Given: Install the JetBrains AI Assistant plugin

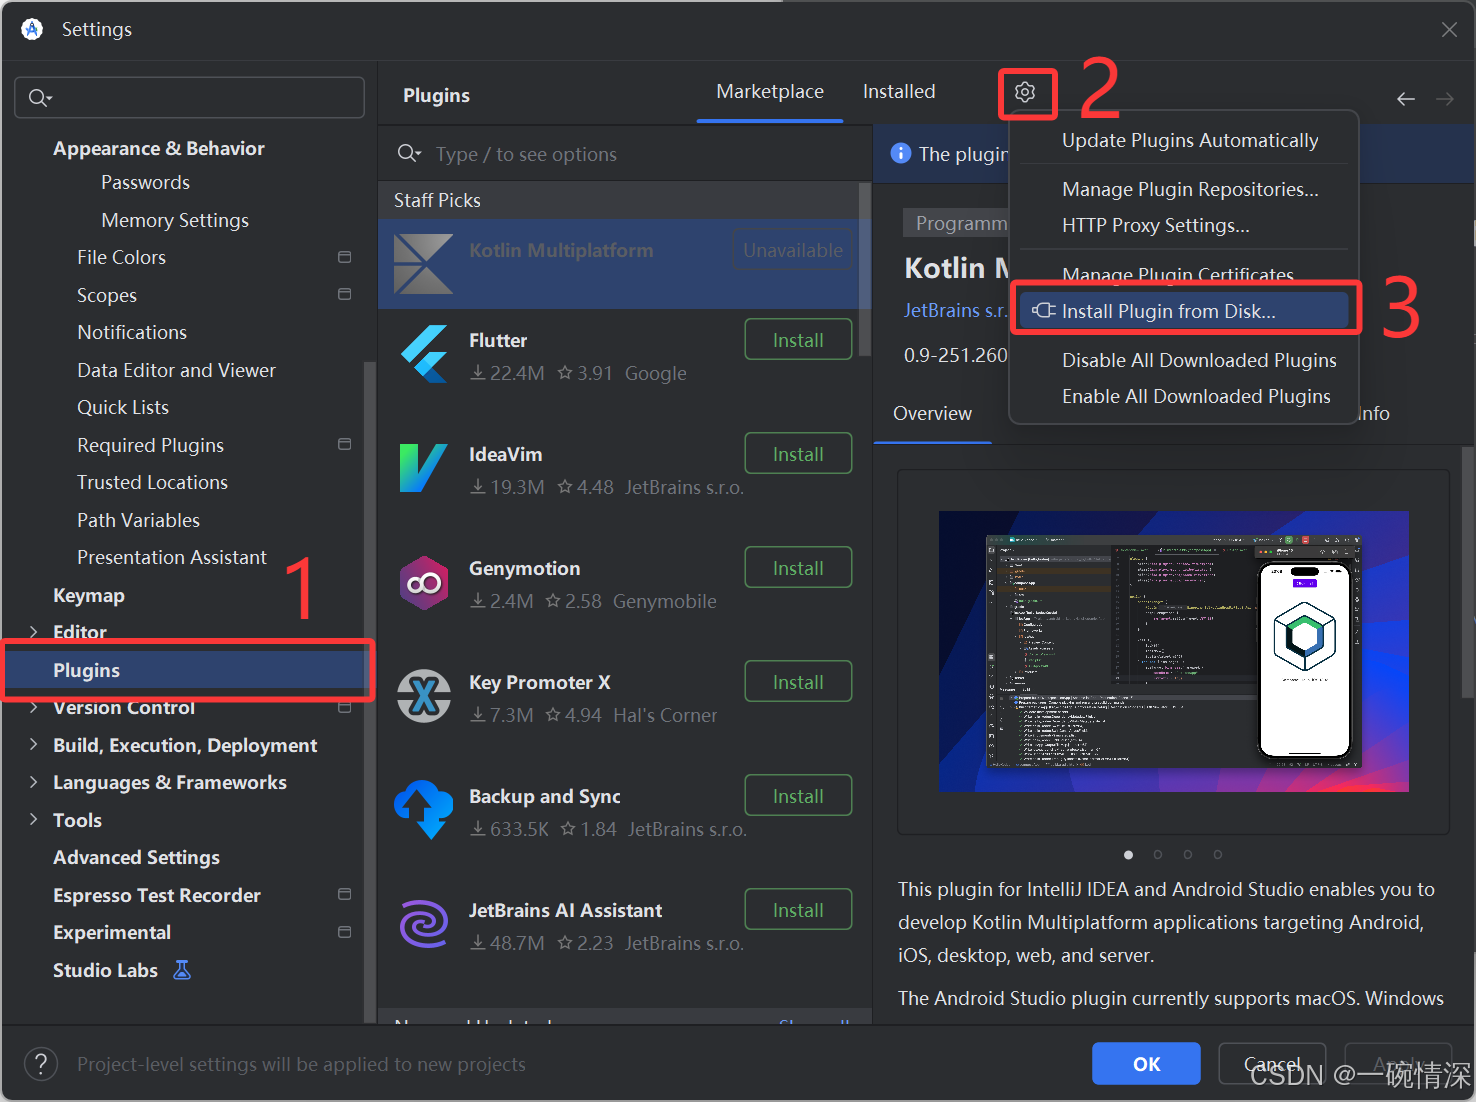Looking at the screenshot, I should [x=798, y=910].
